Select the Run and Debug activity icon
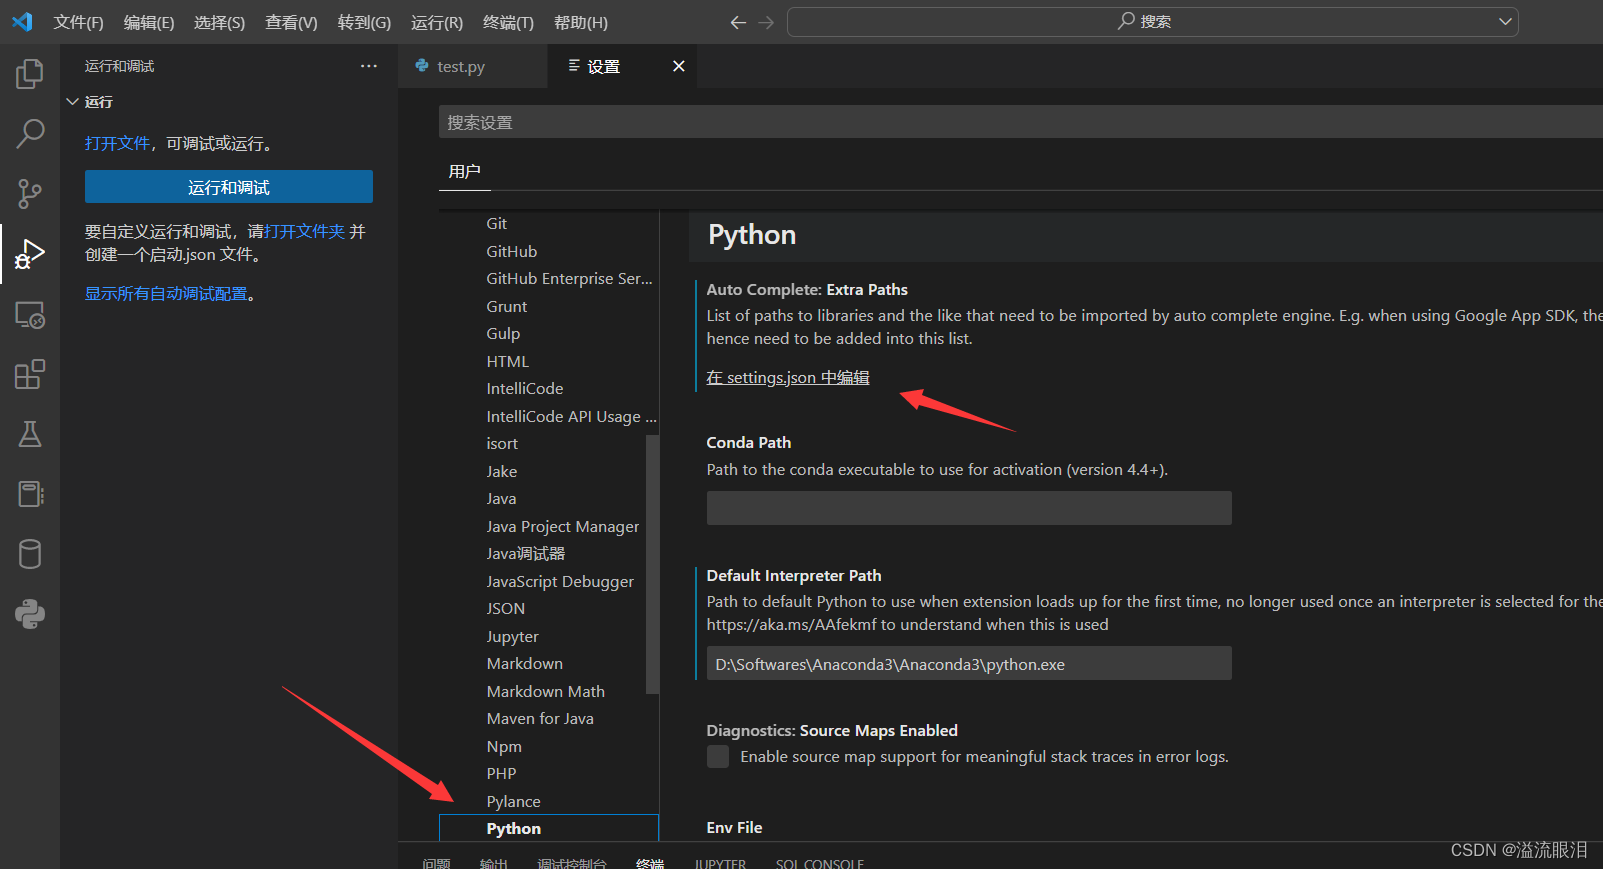 pyautogui.click(x=30, y=254)
